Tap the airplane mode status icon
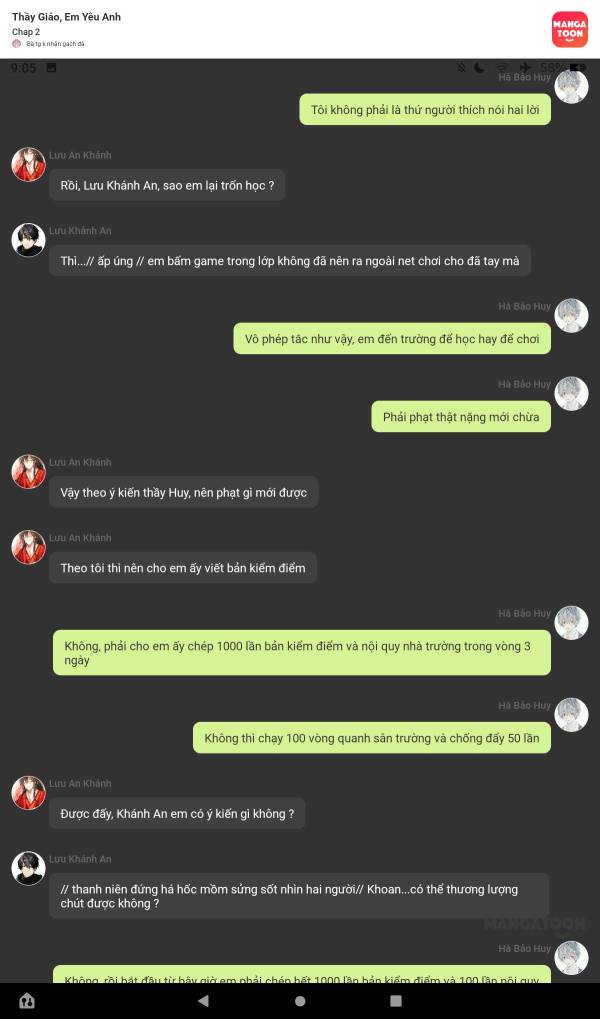The image size is (600, 1019). coord(525,67)
